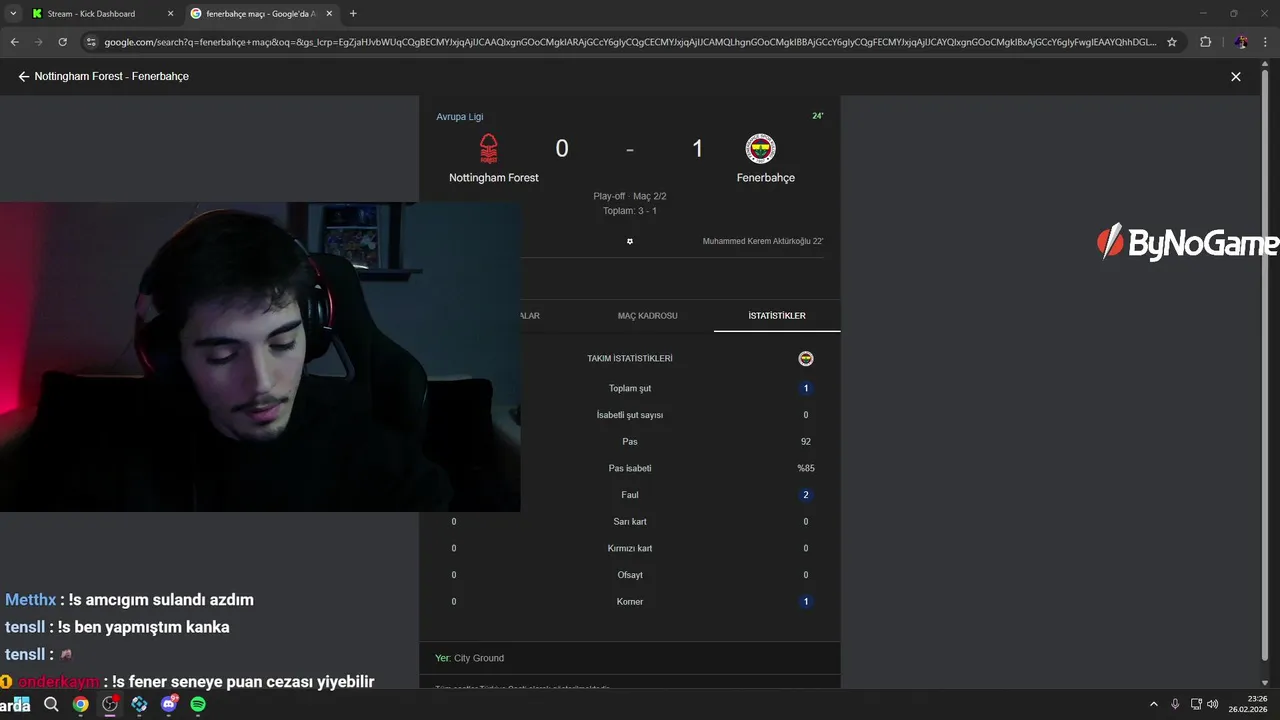Click the Toplam: 3 - 1 aggregate text
The height and width of the screenshot is (720, 1280).
(630, 211)
